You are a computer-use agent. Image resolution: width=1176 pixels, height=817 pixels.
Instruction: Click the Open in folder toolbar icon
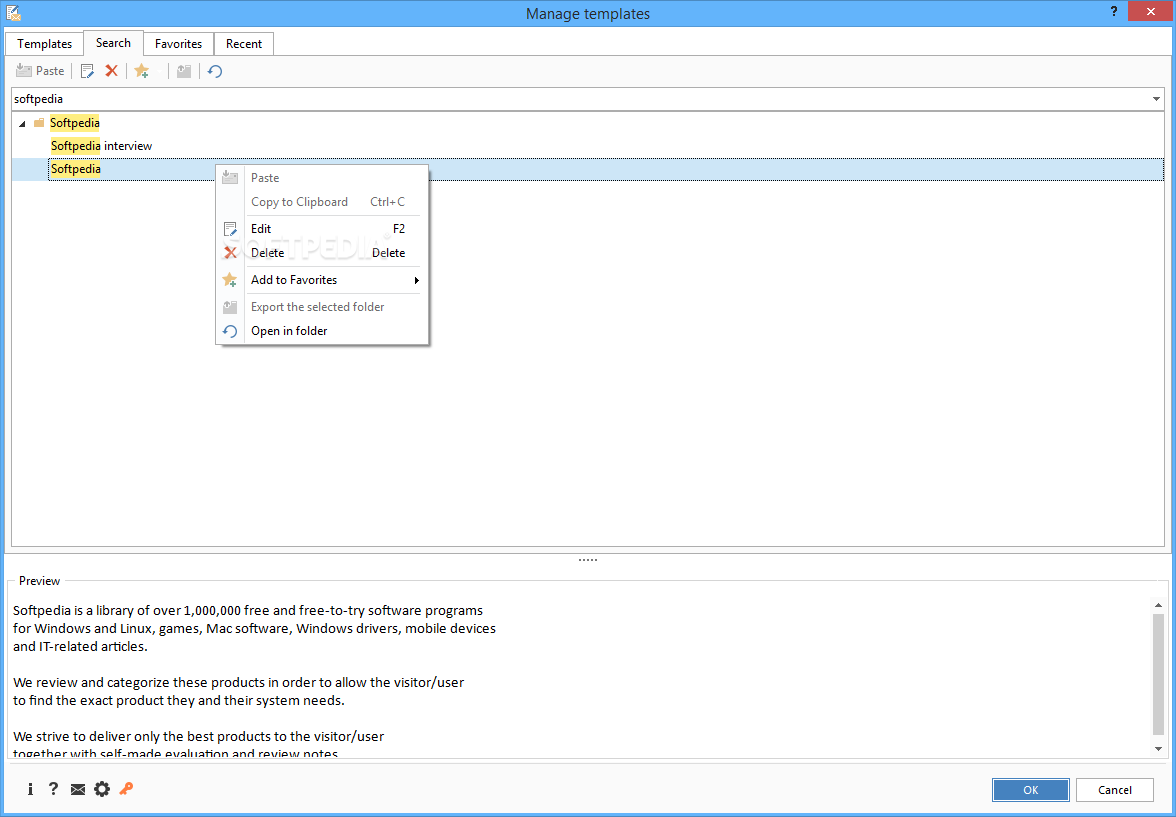click(x=214, y=71)
